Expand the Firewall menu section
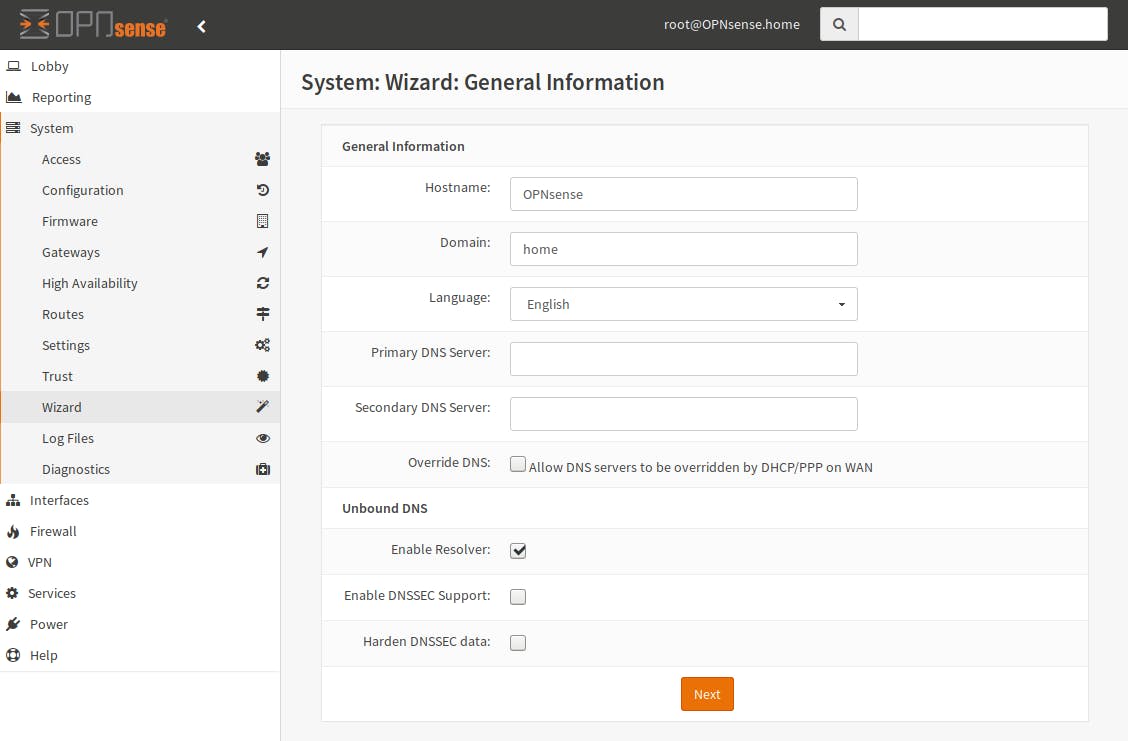This screenshot has height=741, width=1128. tap(53, 531)
